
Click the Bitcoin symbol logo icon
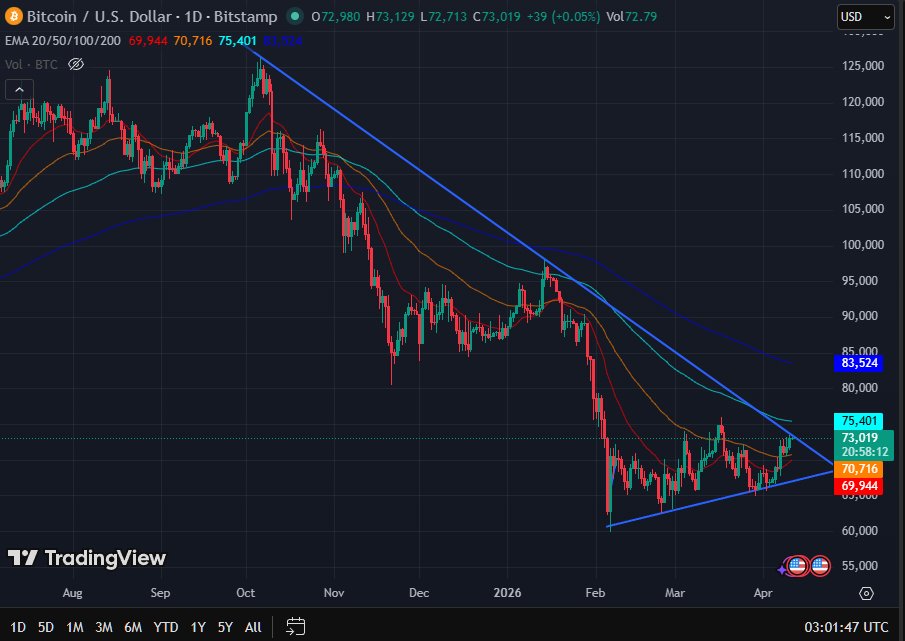click(x=13, y=16)
